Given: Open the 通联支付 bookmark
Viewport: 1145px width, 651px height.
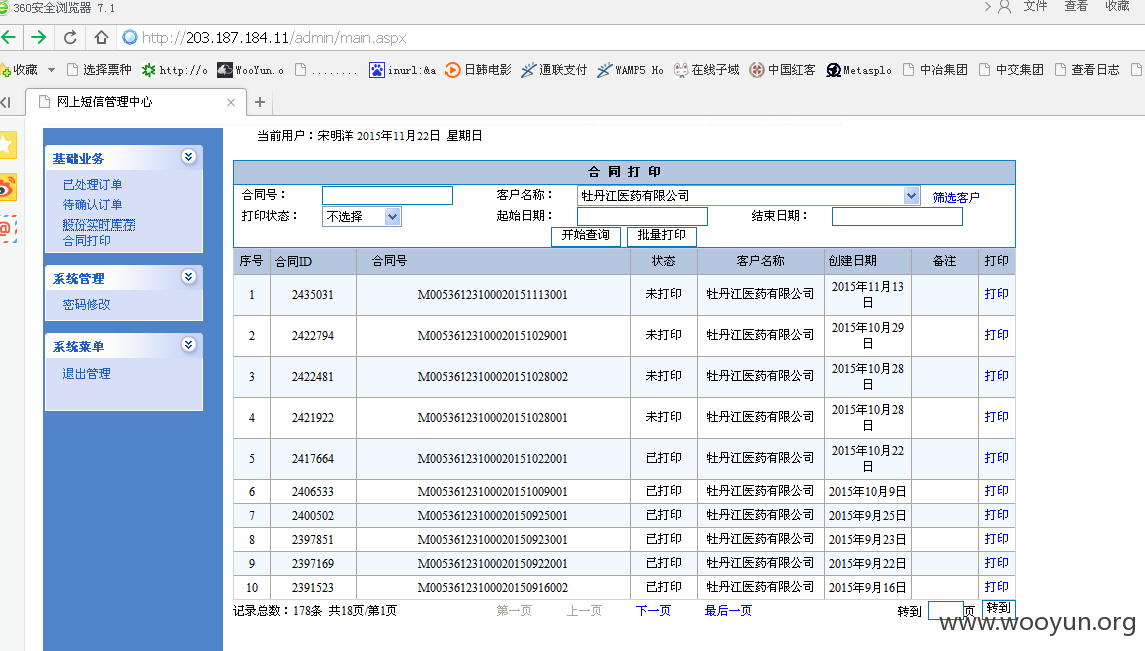Looking at the screenshot, I should click(x=554, y=70).
